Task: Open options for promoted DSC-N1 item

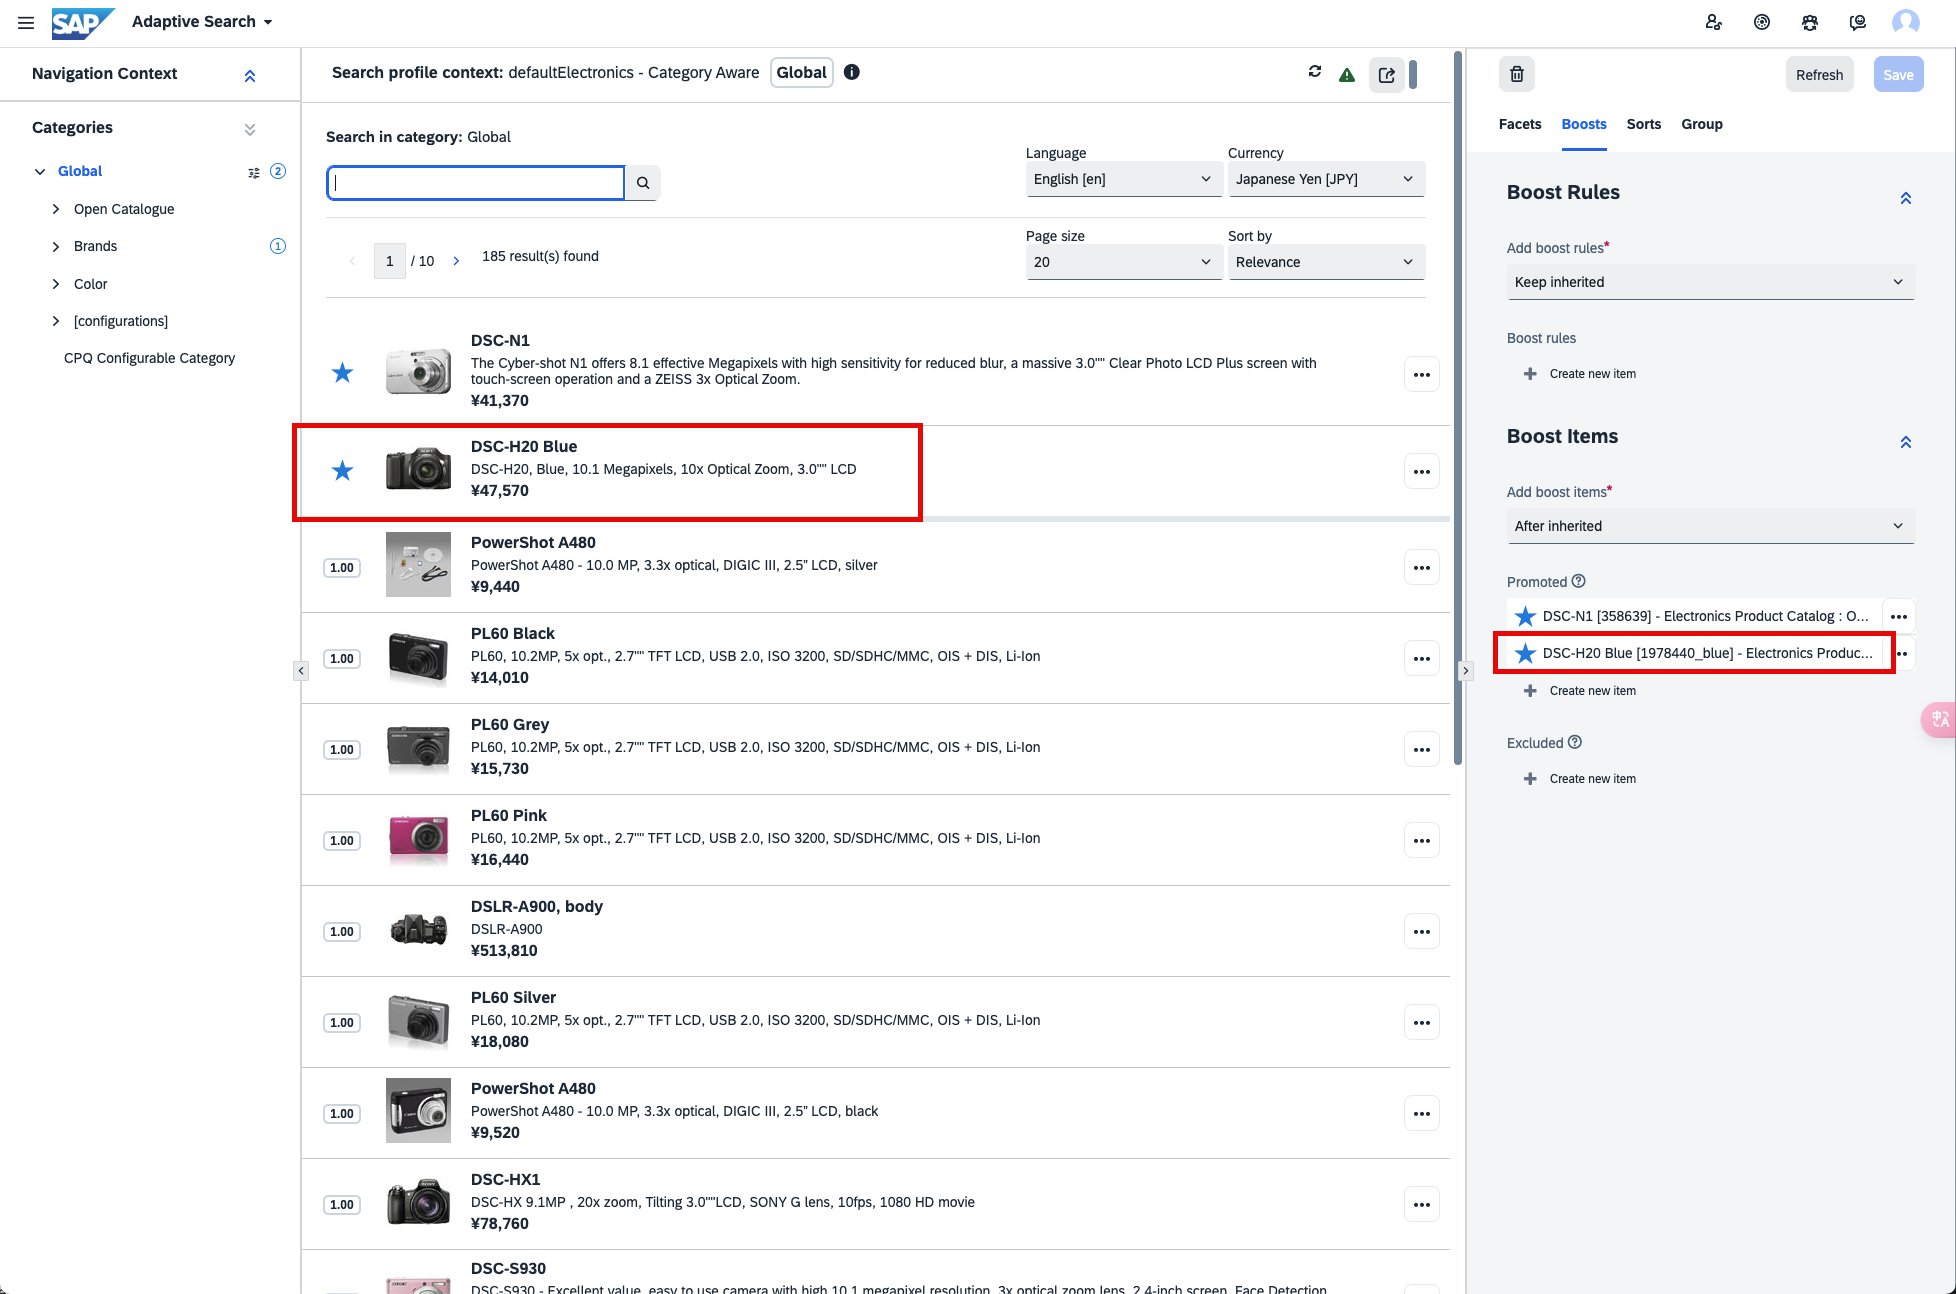Action: click(x=1899, y=617)
